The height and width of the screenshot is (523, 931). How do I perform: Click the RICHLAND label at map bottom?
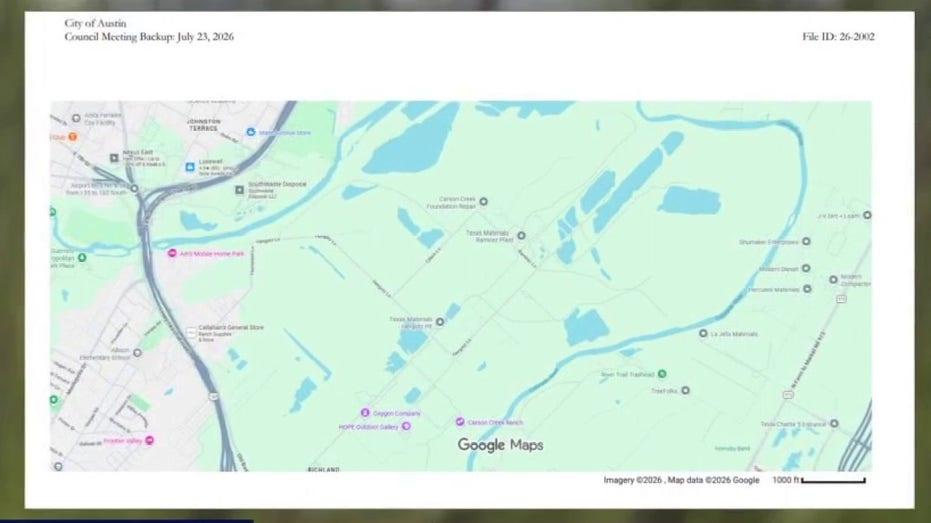pyautogui.click(x=324, y=469)
